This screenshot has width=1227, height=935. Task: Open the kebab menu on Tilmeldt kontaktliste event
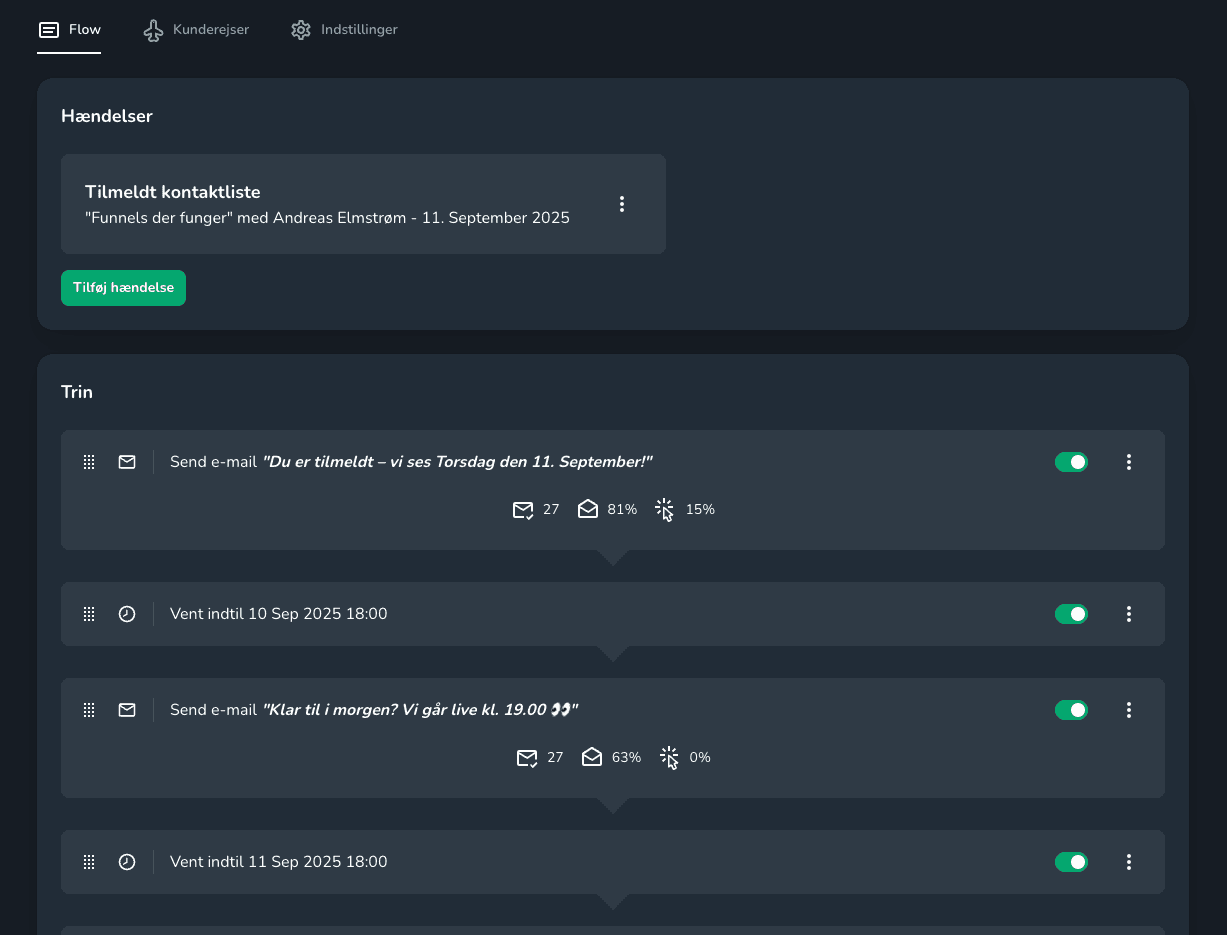pyautogui.click(x=622, y=203)
